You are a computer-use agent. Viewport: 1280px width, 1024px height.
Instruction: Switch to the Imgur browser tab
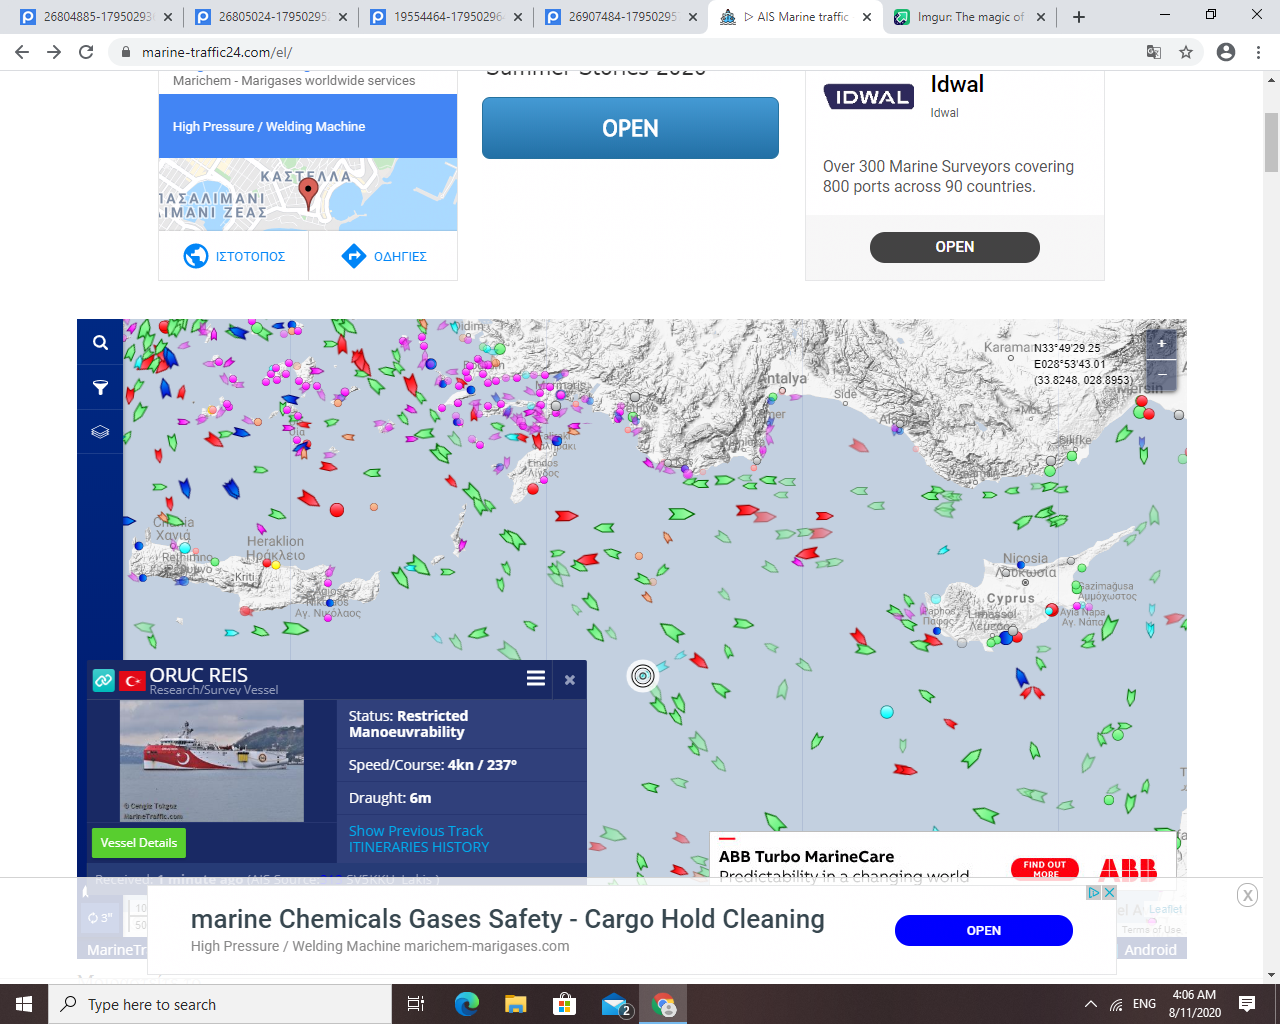click(x=971, y=17)
